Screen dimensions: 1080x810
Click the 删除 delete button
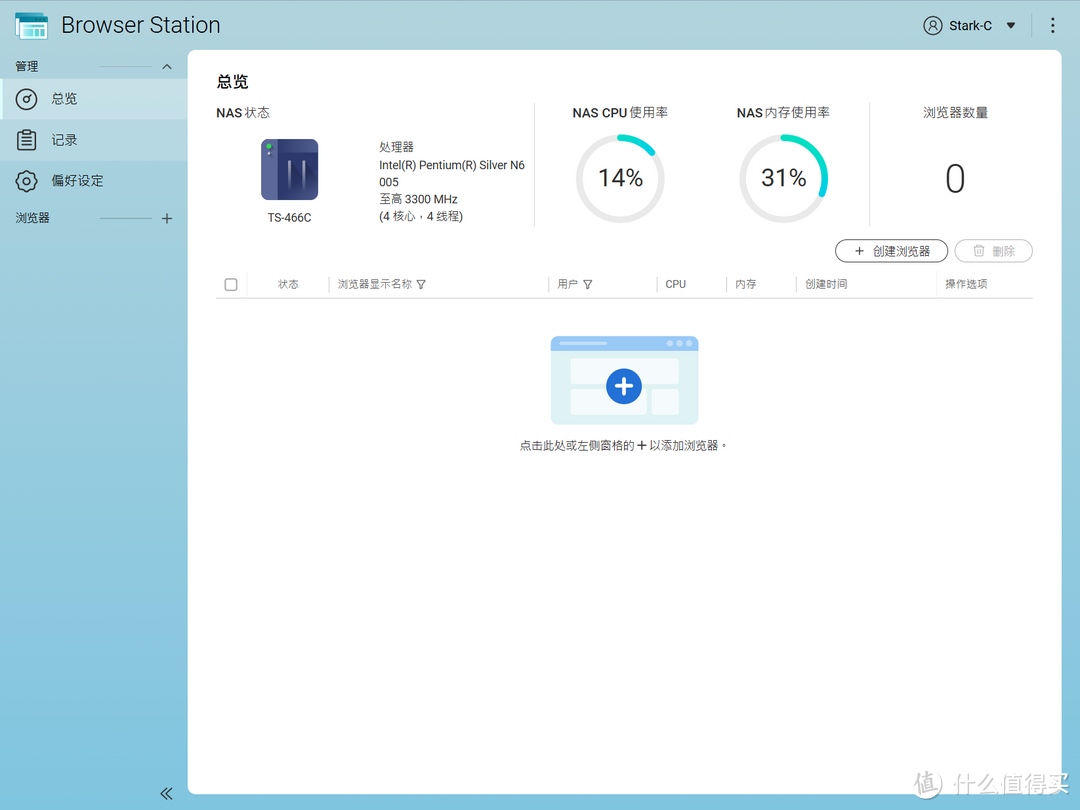click(993, 251)
